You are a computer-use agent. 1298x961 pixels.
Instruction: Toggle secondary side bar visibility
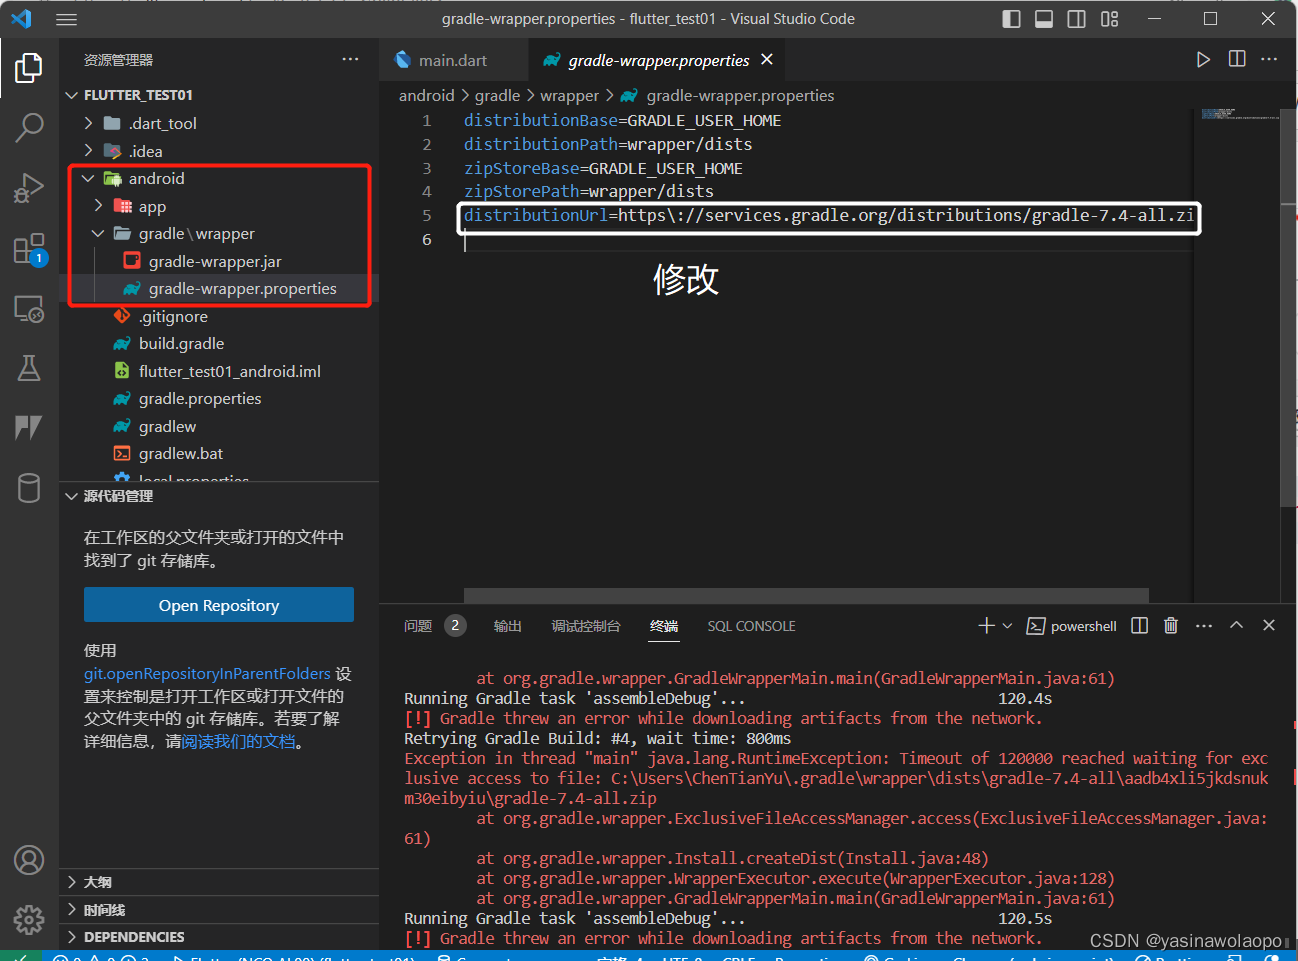[x=1077, y=19]
